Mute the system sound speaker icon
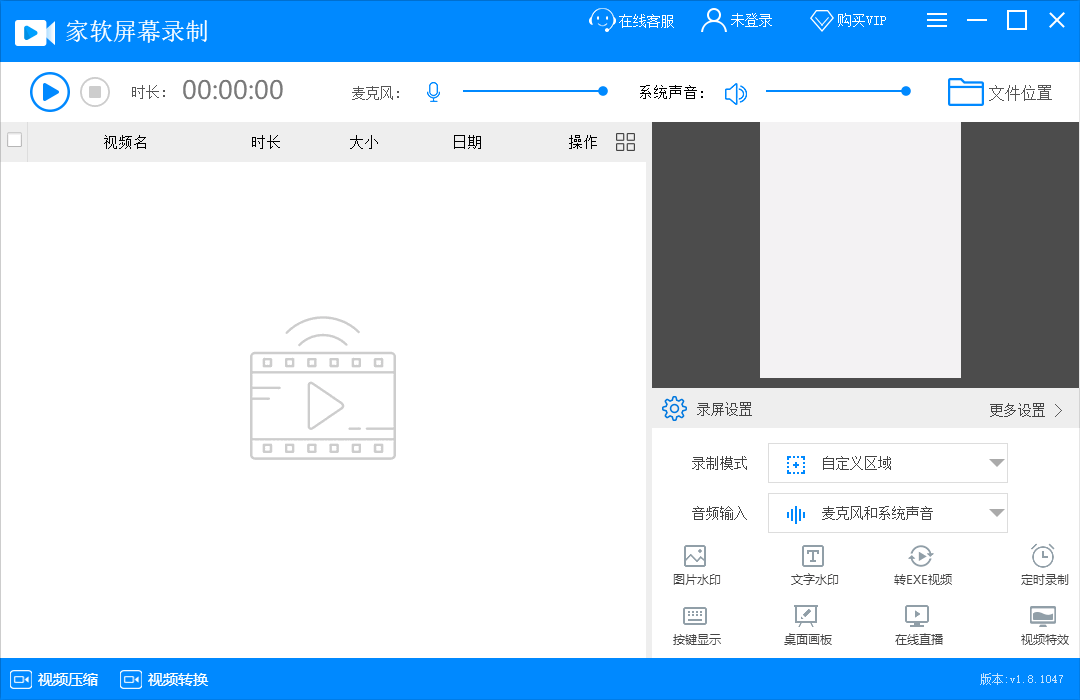 click(736, 93)
